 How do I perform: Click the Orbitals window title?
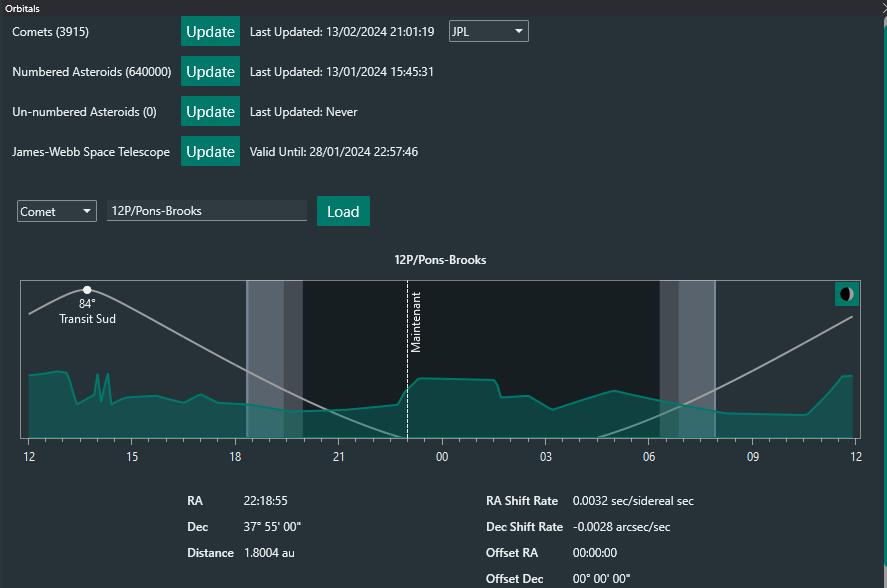[23, 8]
